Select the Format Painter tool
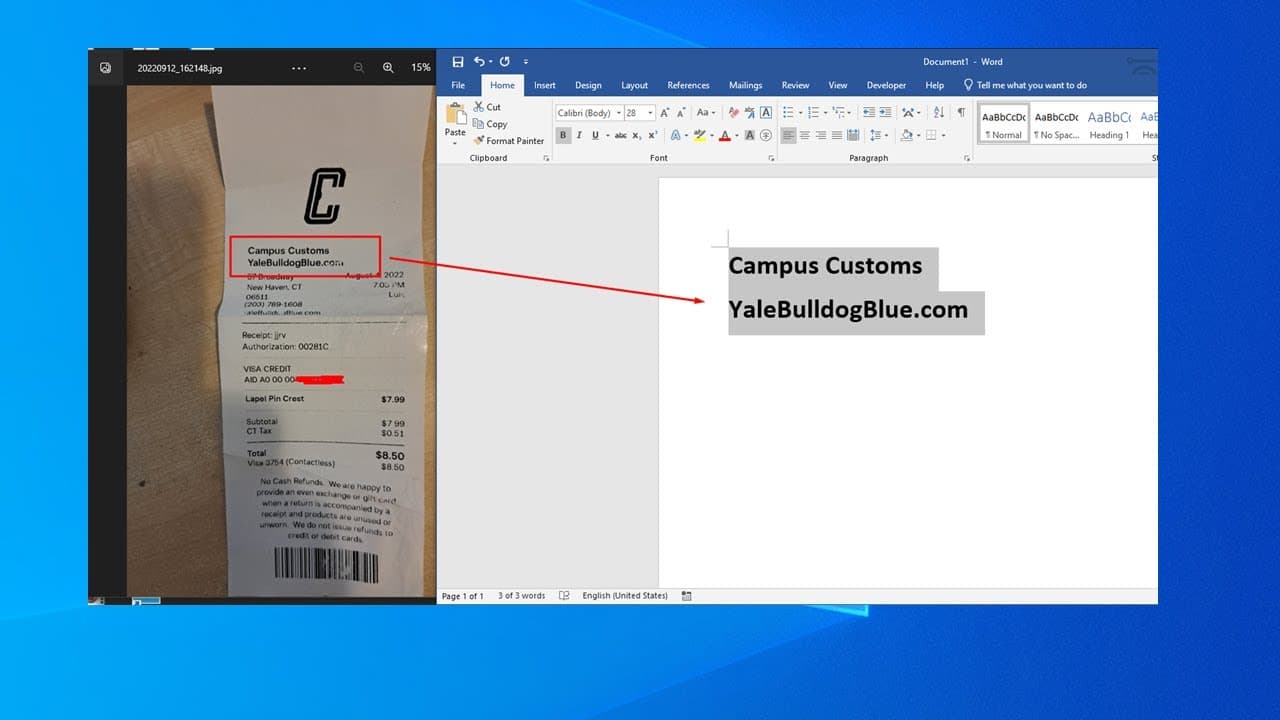This screenshot has height=720, width=1280. point(508,141)
